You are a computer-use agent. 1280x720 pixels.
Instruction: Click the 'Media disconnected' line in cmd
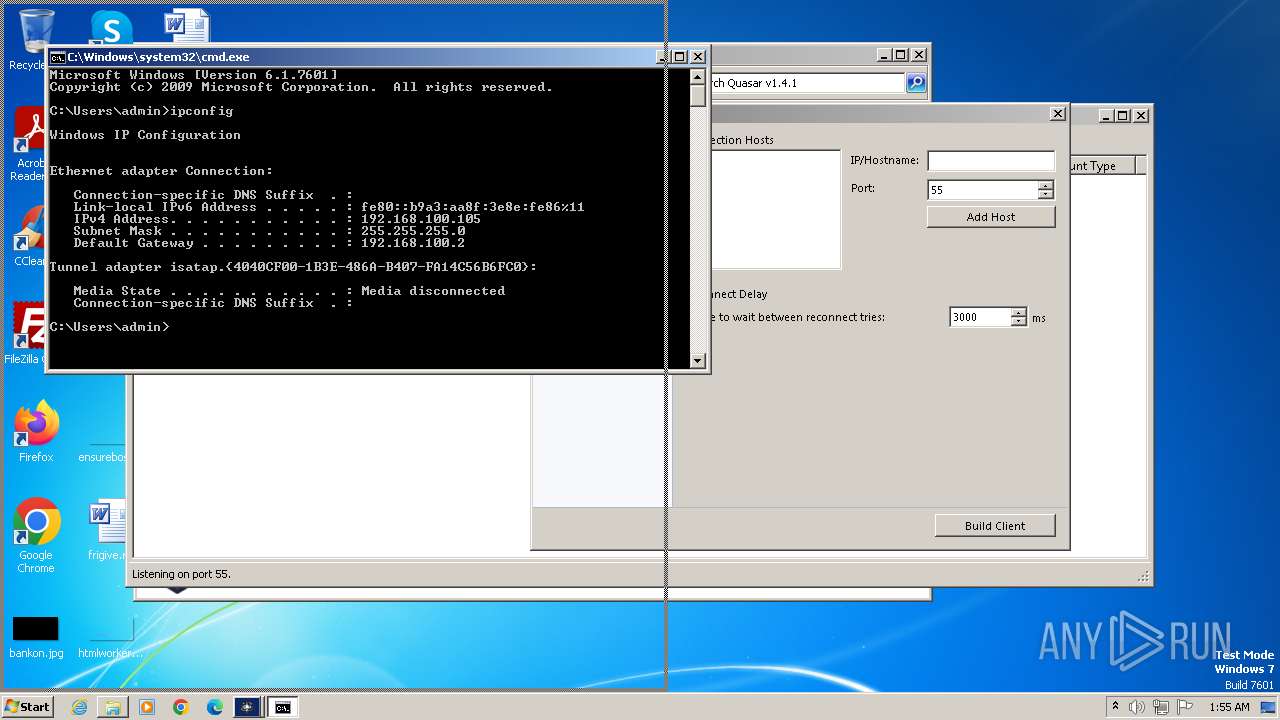(x=289, y=291)
